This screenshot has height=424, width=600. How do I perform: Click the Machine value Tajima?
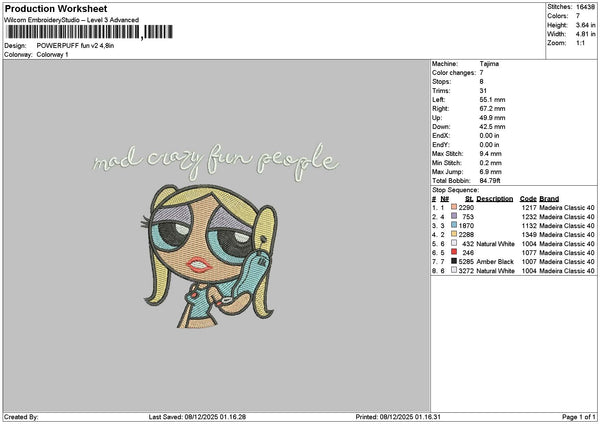click(489, 64)
